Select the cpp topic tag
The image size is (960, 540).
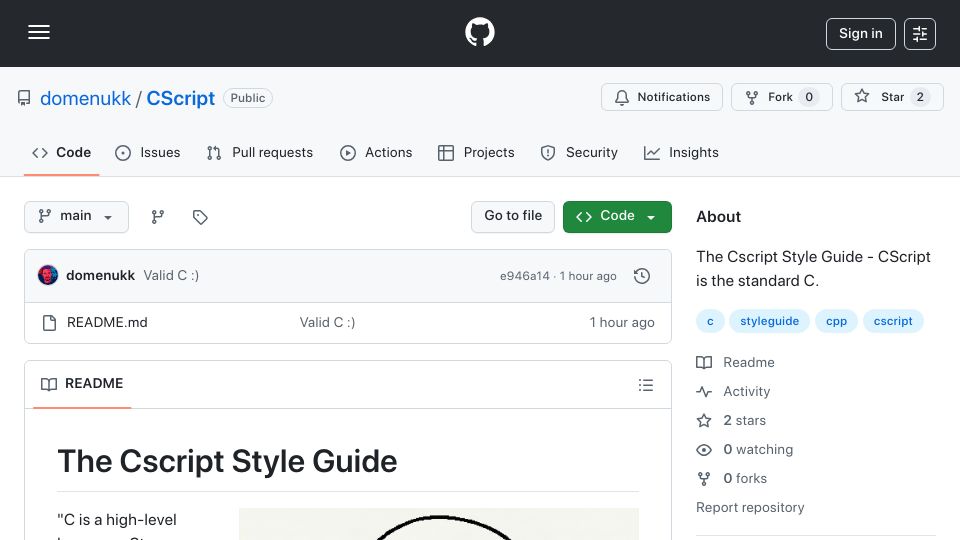(836, 321)
